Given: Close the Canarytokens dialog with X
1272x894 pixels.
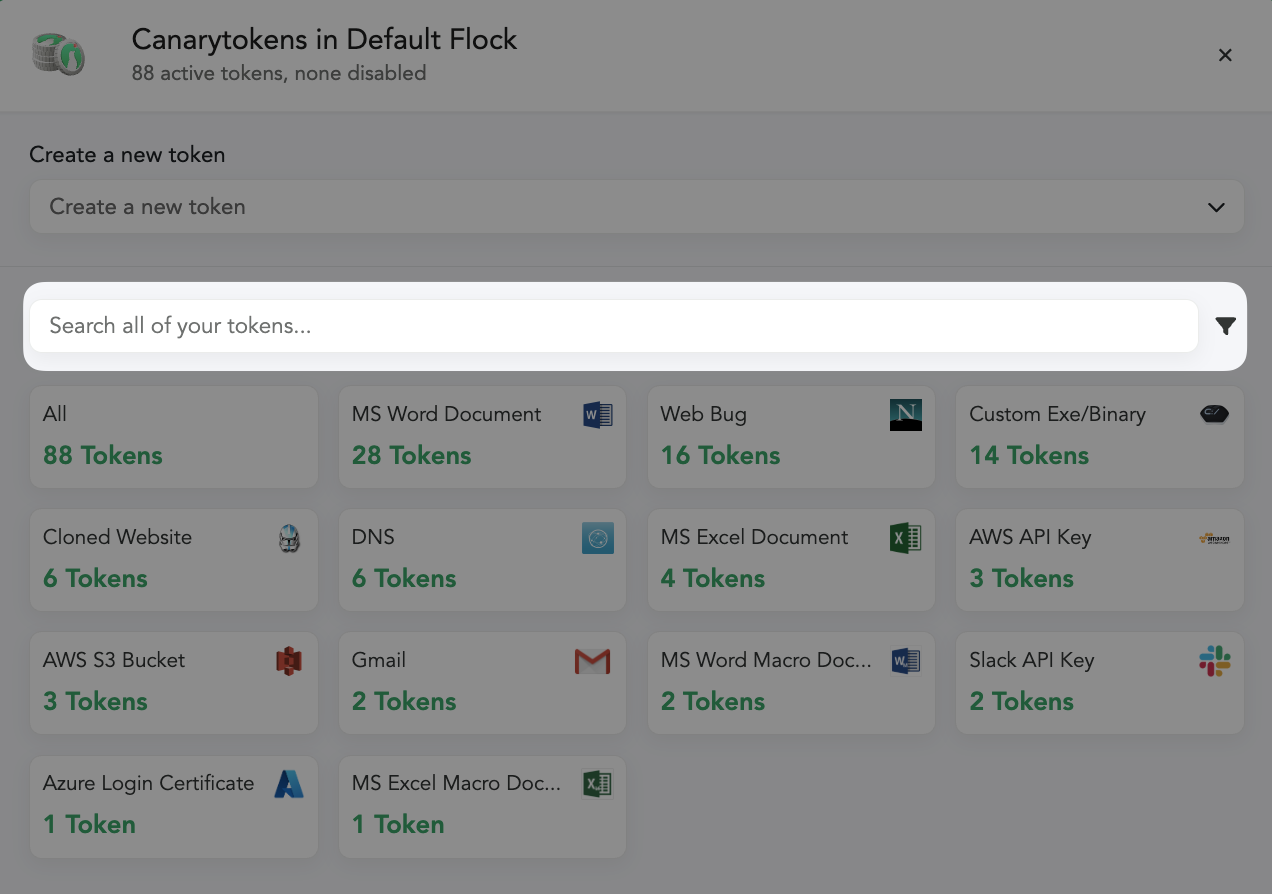Looking at the screenshot, I should (1225, 55).
